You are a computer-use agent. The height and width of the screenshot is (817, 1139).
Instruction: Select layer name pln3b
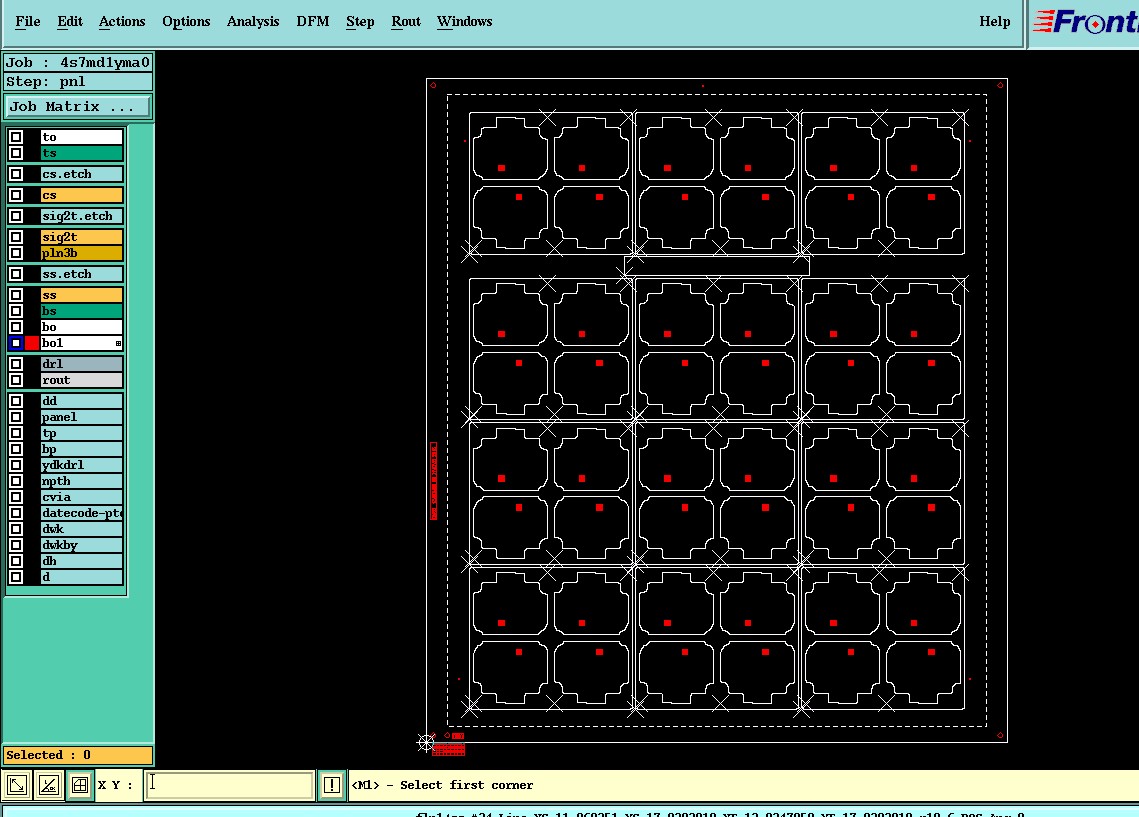pyautogui.click(x=81, y=253)
